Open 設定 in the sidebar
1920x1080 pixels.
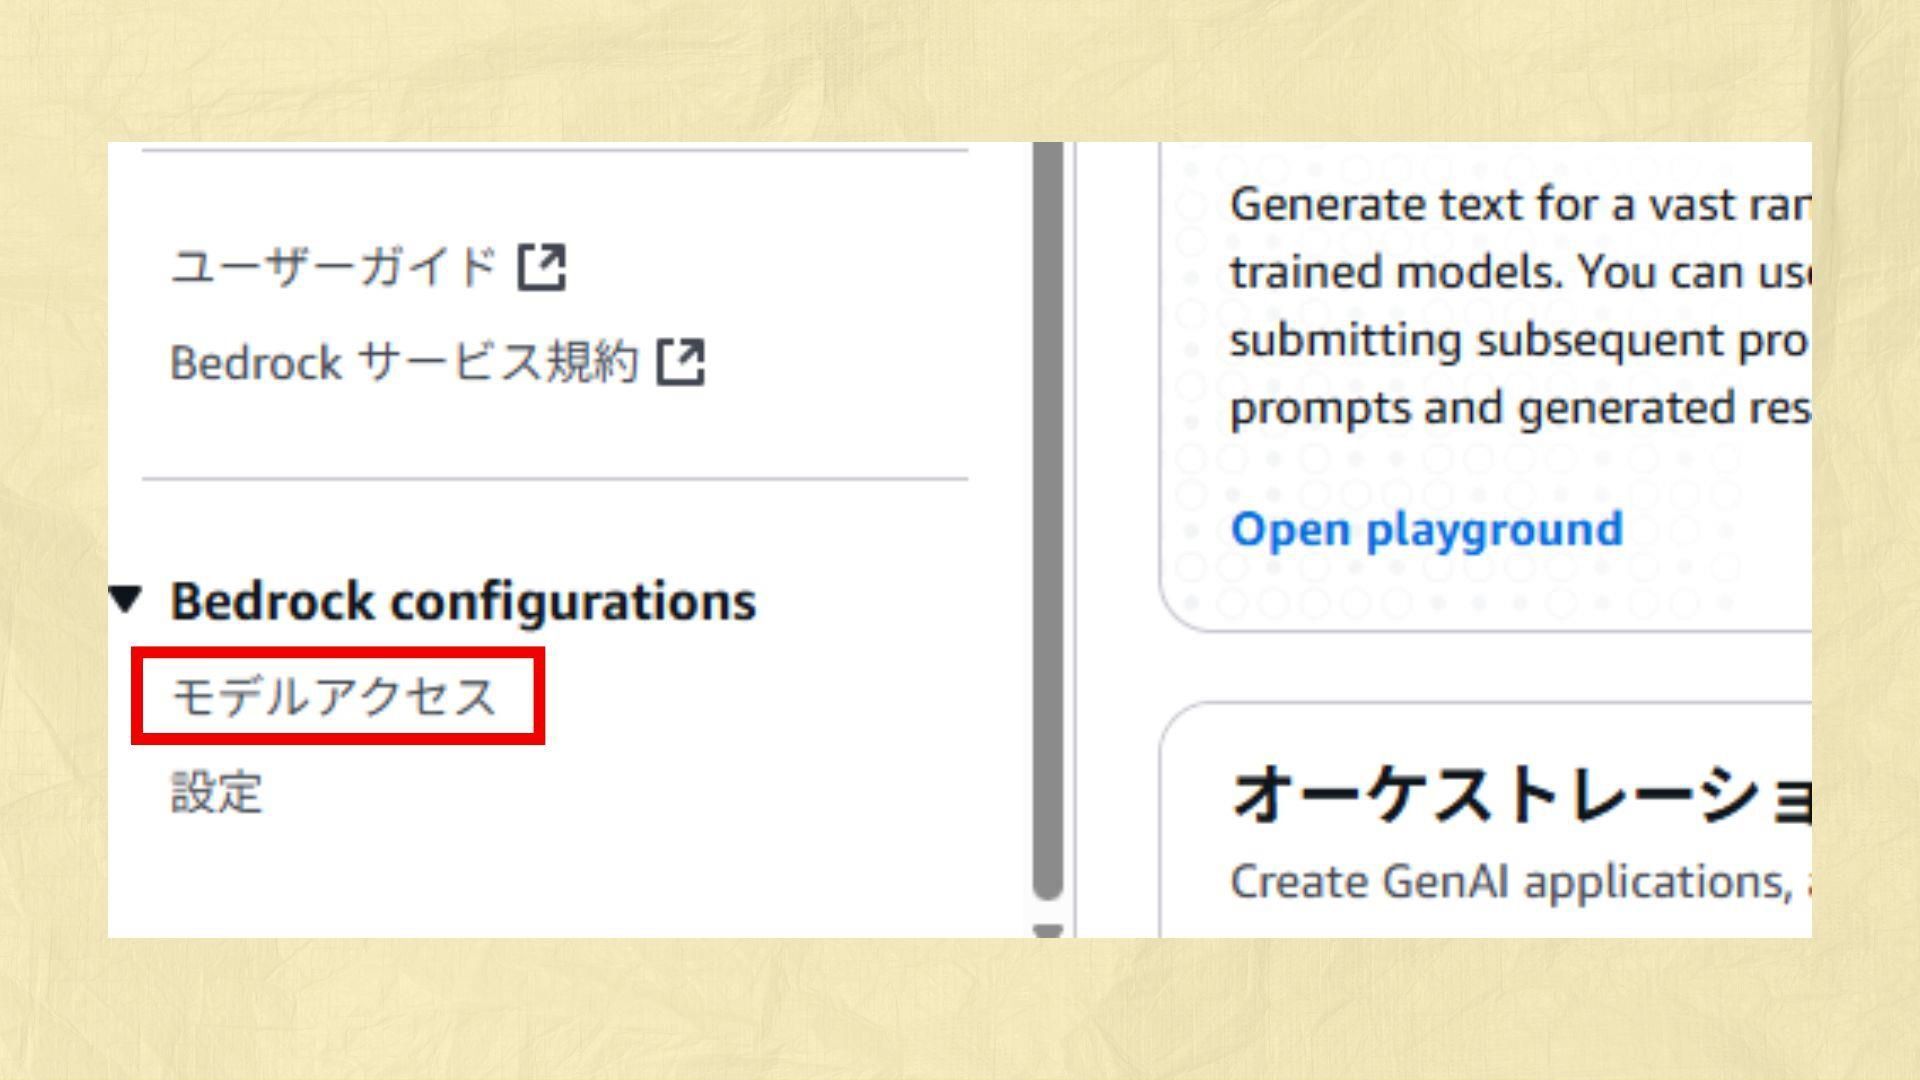[x=216, y=792]
